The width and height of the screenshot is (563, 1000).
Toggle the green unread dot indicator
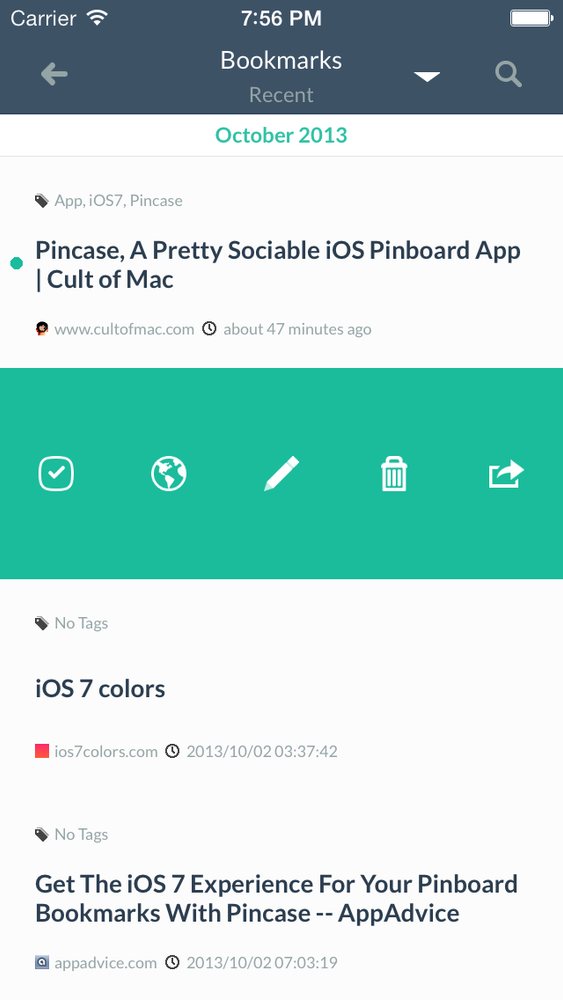pos(17,263)
